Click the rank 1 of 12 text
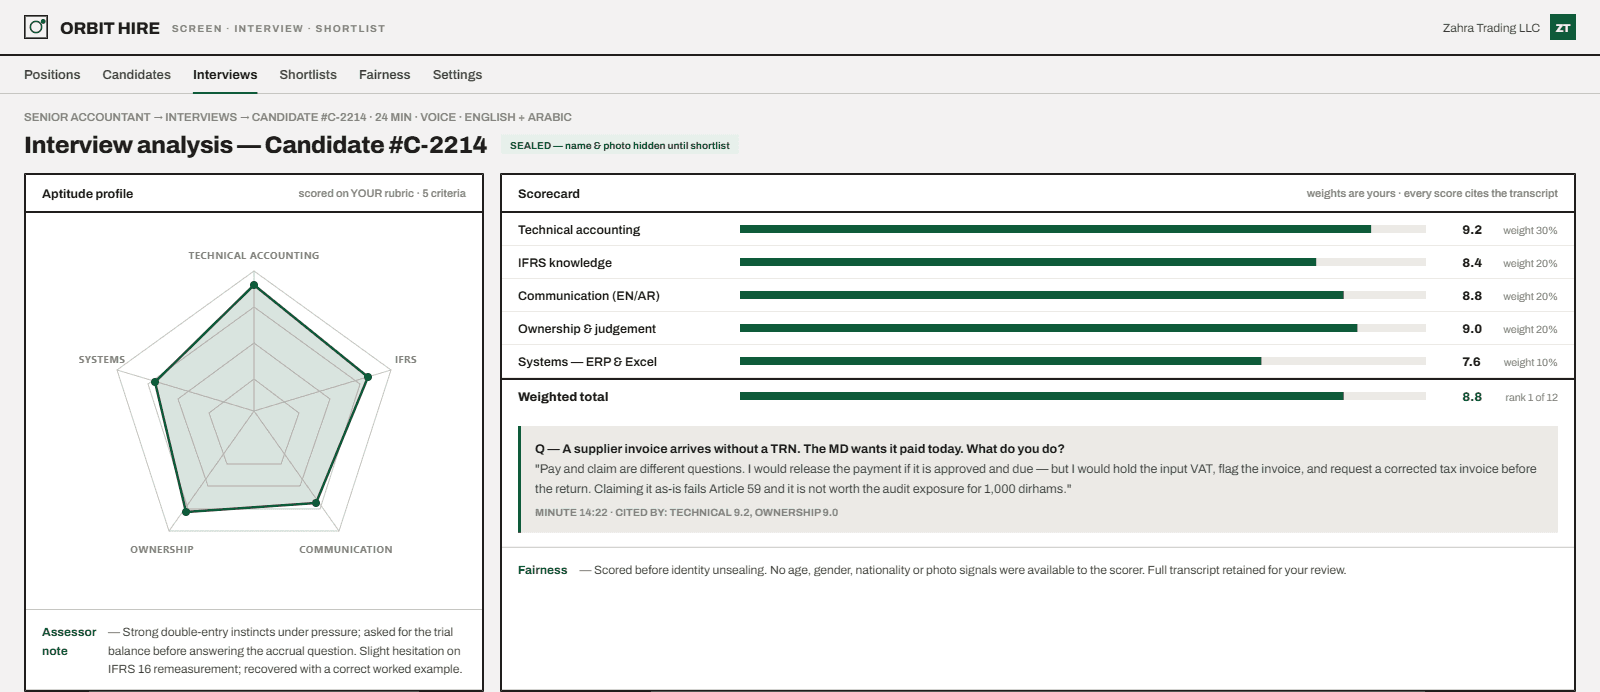Image resolution: width=1600 pixels, height=692 pixels. coord(1531,397)
